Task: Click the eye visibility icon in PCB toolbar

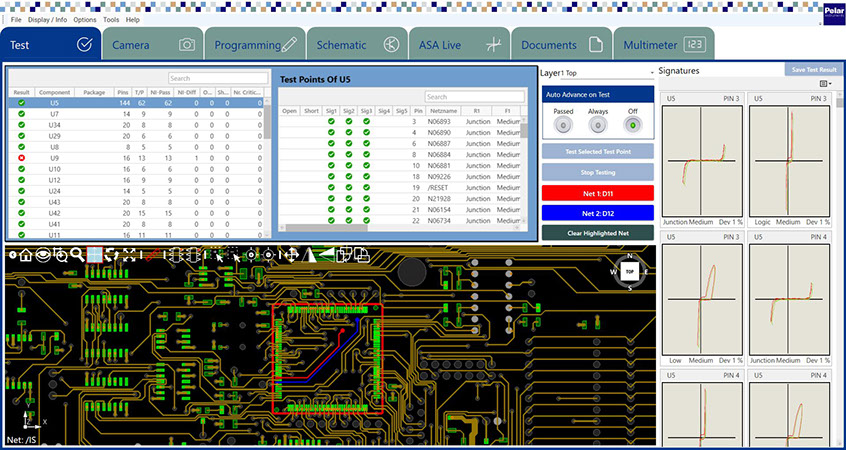Action: pos(44,255)
